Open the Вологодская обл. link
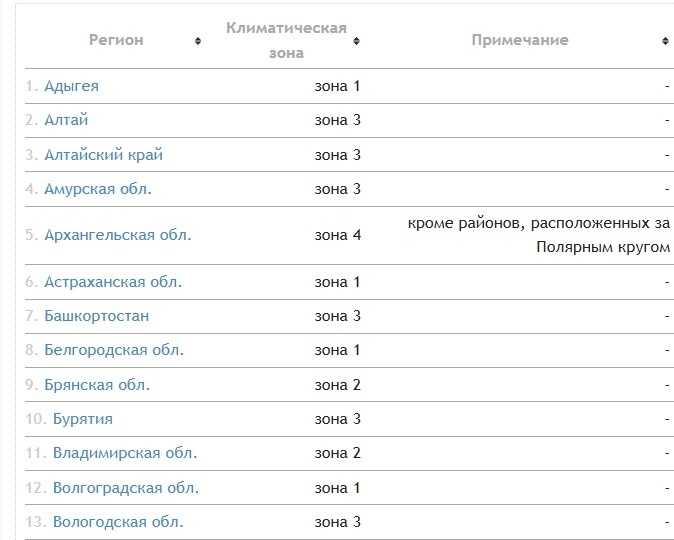The image size is (674, 540). 118,522
